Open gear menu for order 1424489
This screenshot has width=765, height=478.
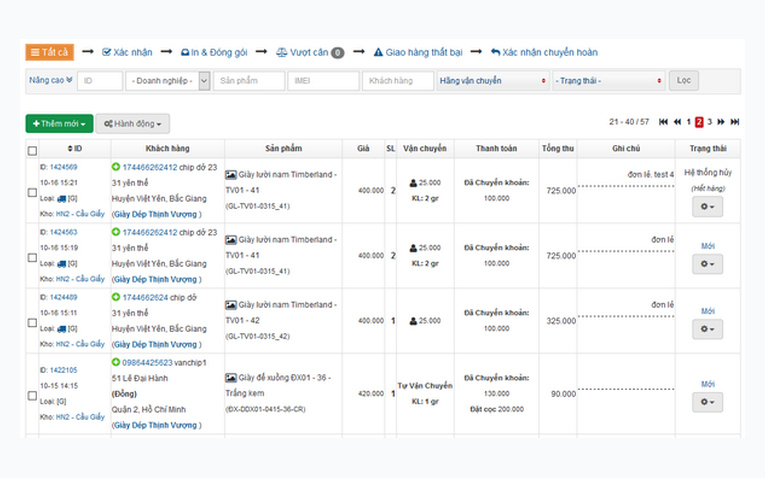[x=707, y=329]
